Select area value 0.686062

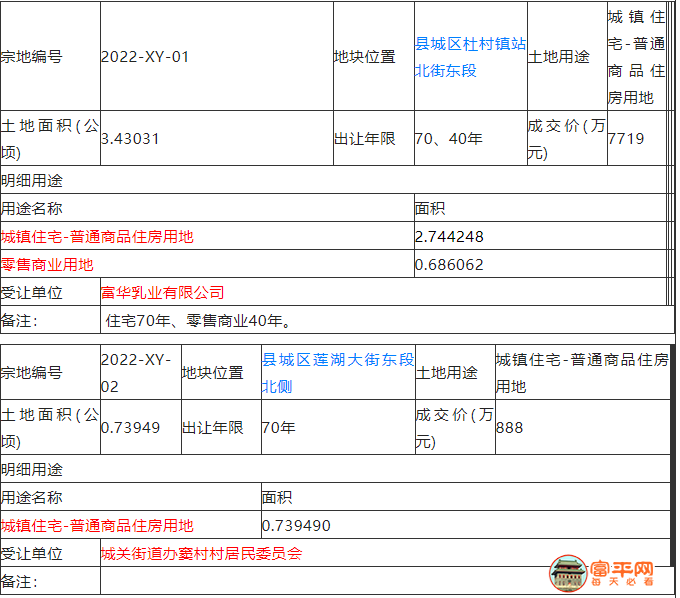point(449,265)
